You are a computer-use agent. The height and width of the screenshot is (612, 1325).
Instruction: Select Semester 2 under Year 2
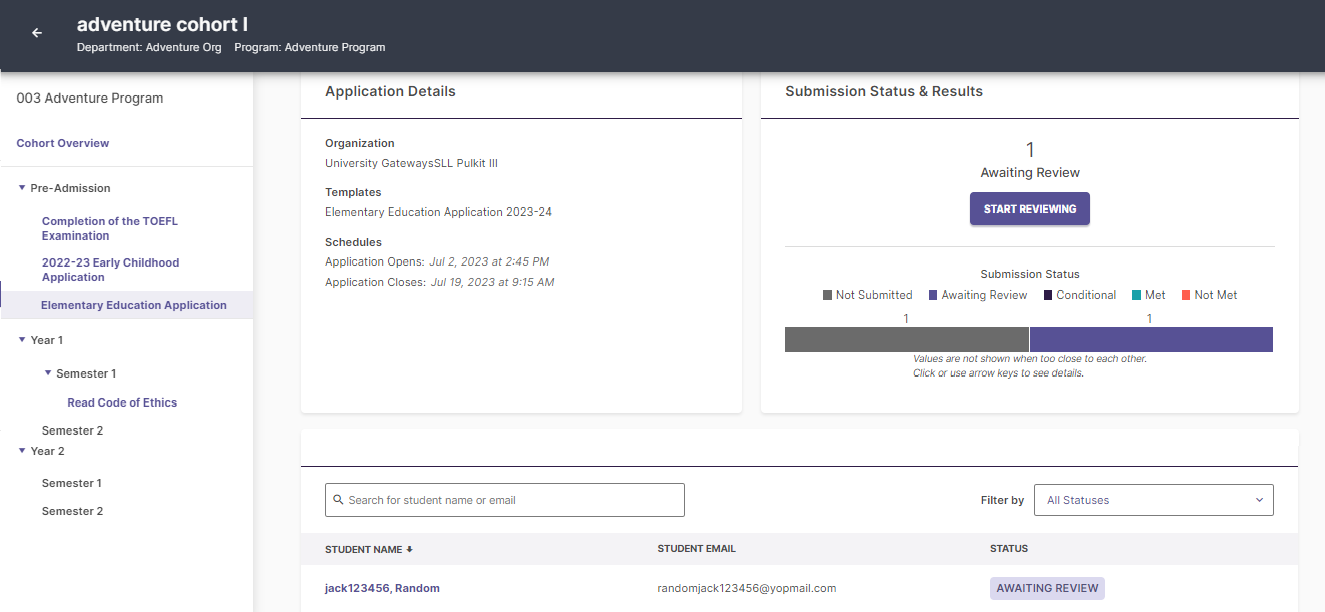click(72, 511)
